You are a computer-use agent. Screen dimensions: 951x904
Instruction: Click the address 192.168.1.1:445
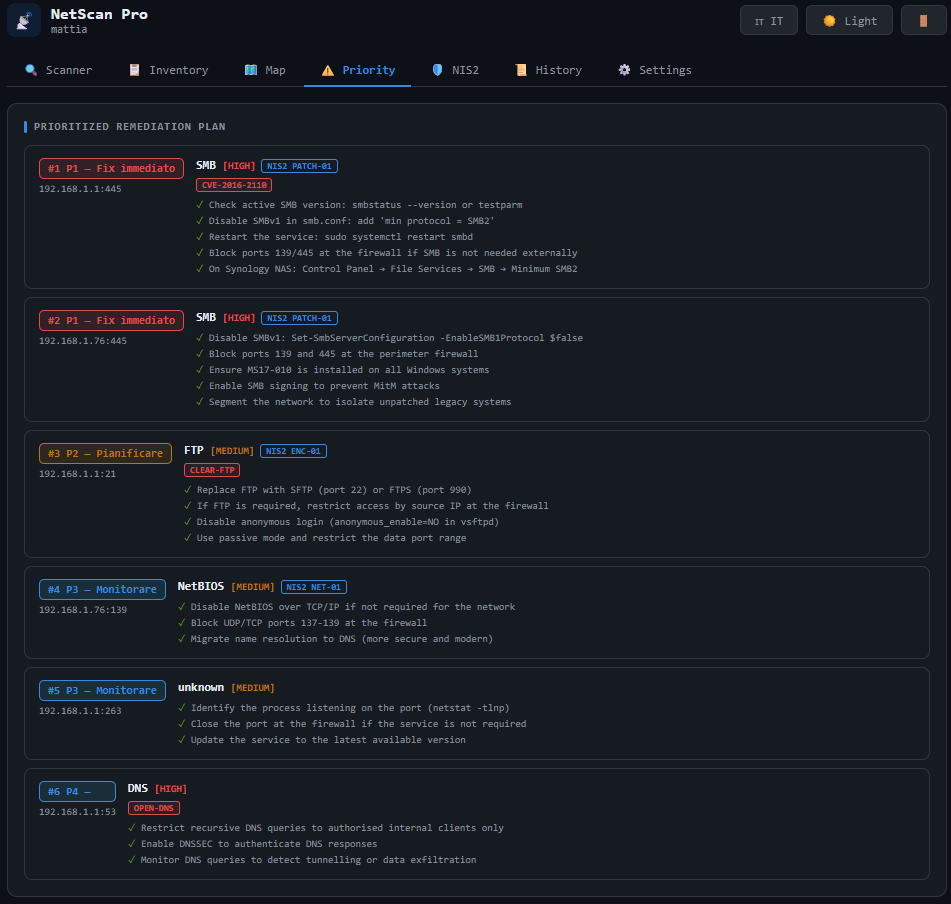[x=80, y=189]
